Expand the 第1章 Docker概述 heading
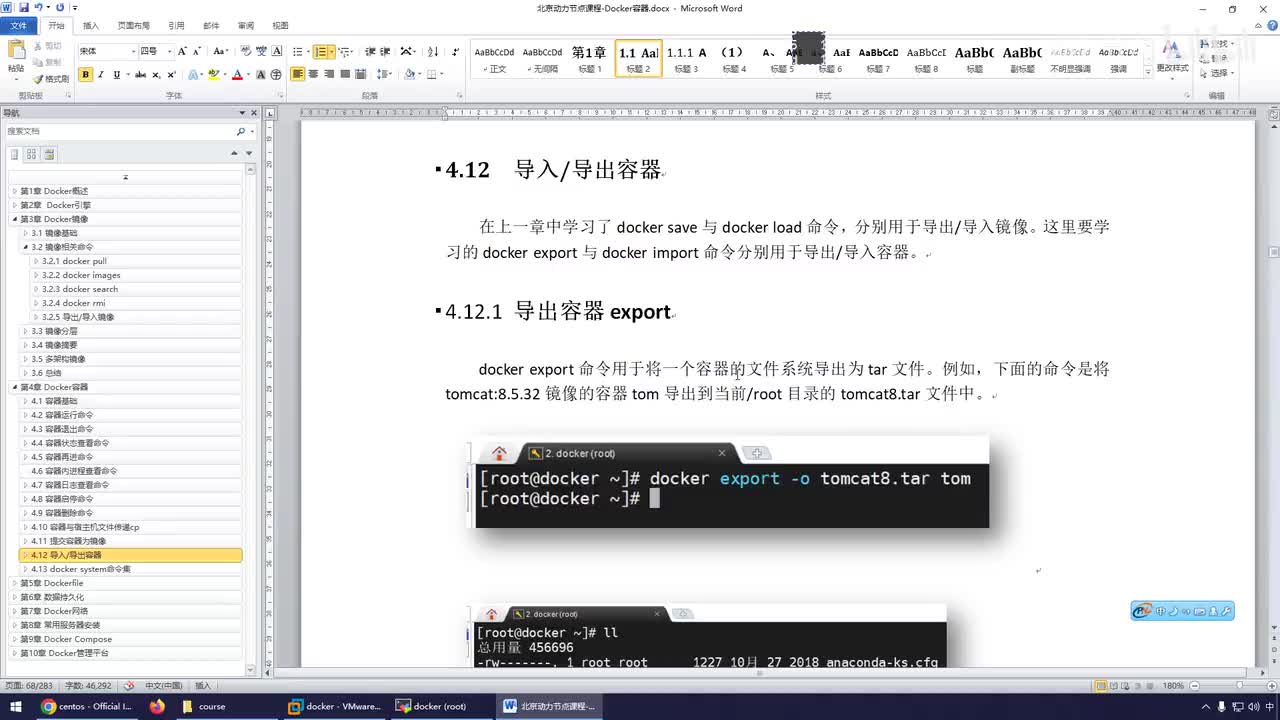Image resolution: width=1280 pixels, height=720 pixels. 15,191
